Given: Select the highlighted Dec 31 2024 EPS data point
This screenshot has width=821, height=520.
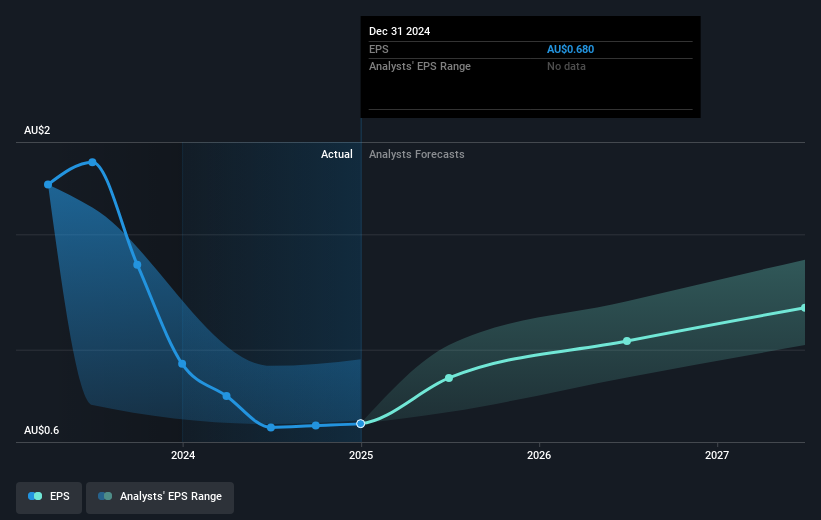Looking at the screenshot, I should click(x=361, y=424).
